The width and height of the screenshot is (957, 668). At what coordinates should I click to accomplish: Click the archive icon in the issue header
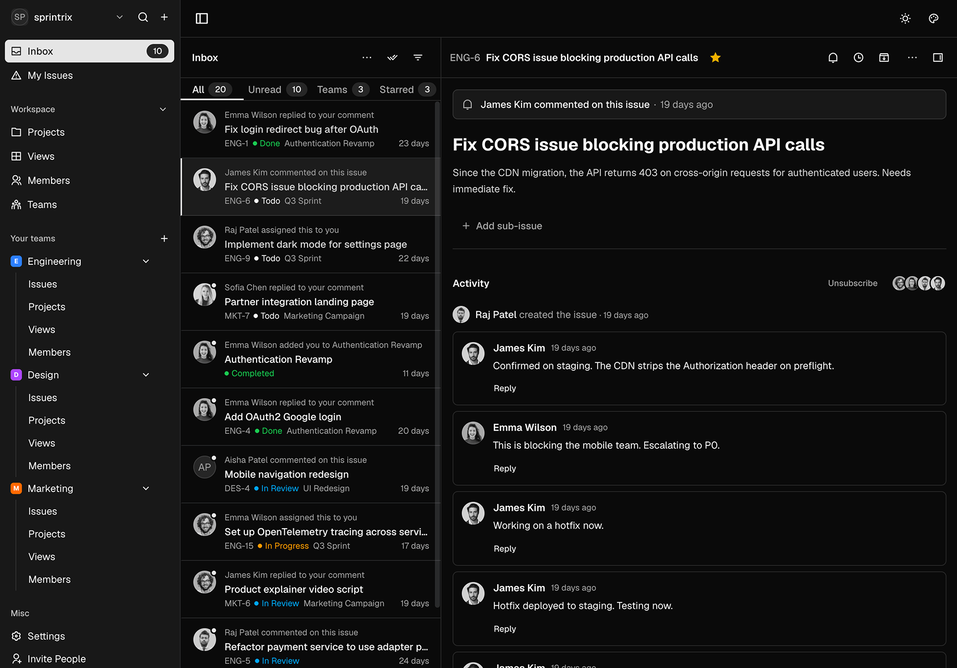click(x=884, y=57)
